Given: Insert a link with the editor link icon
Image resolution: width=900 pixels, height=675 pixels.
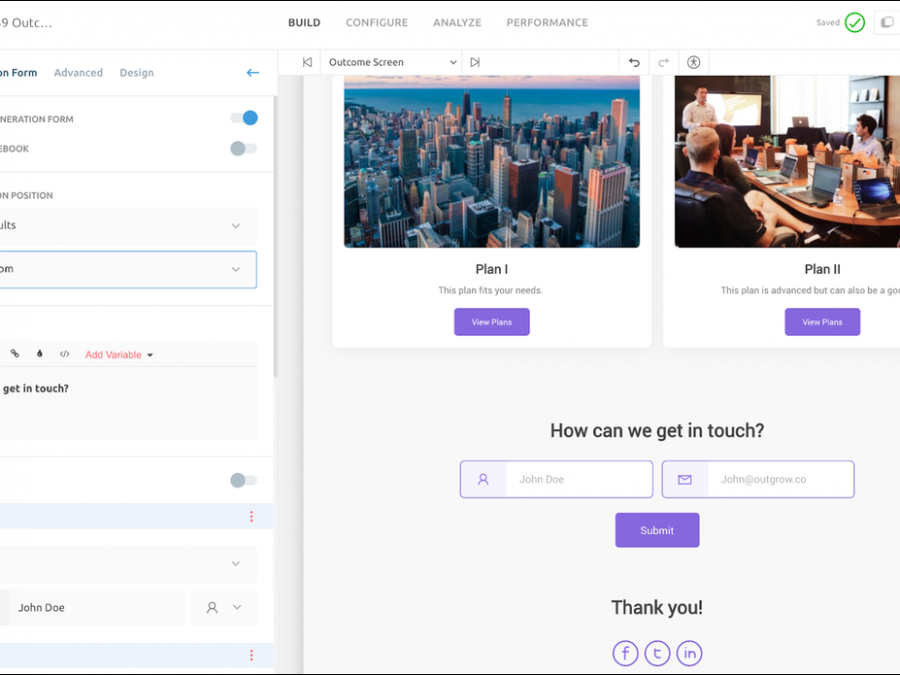Looking at the screenshot, I should (15, 354).
